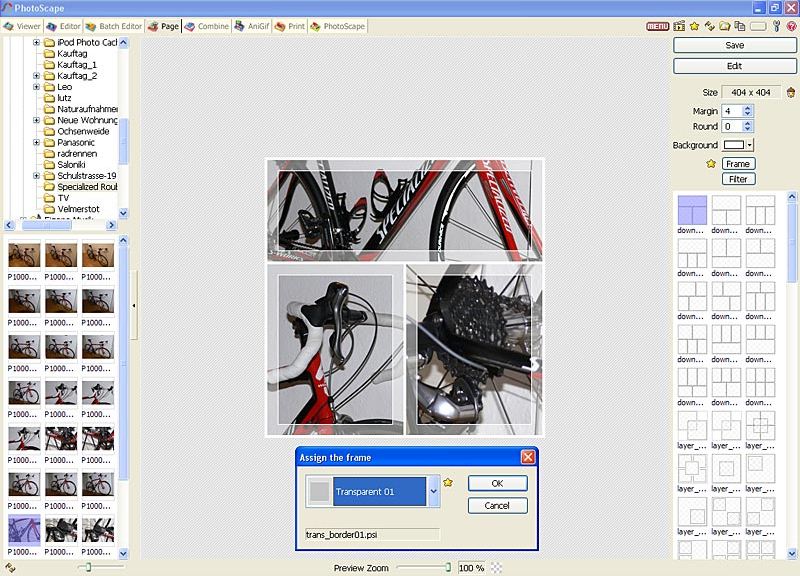Click the Edit button

(735, 66)
